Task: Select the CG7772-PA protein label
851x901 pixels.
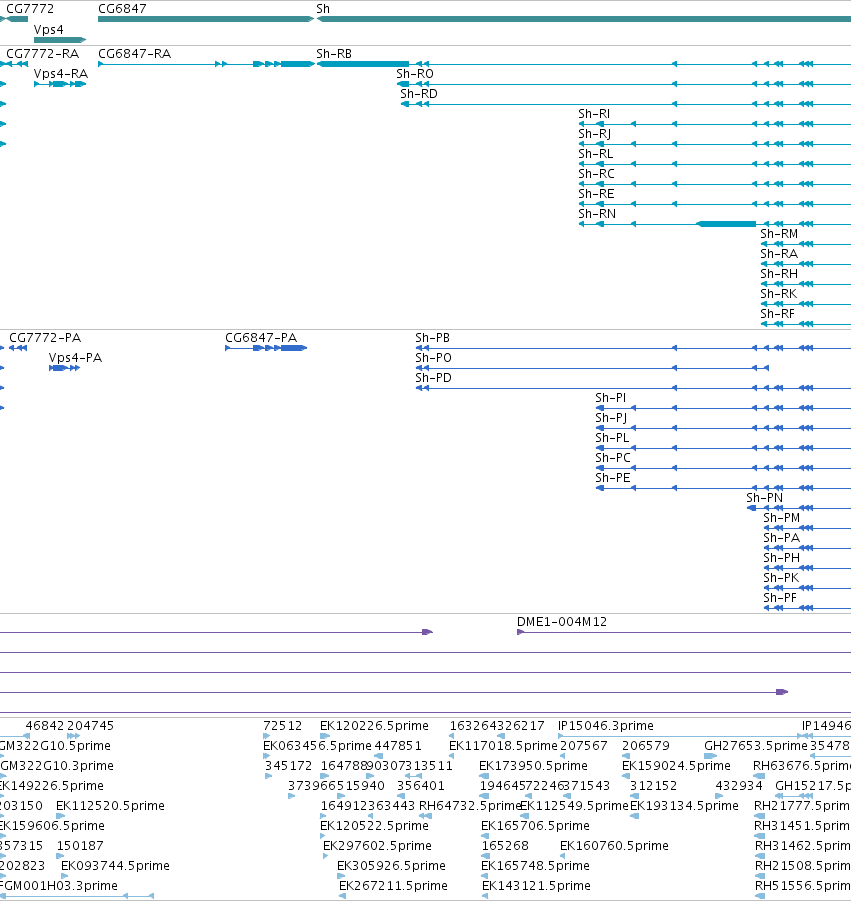Action: (45, 338)
